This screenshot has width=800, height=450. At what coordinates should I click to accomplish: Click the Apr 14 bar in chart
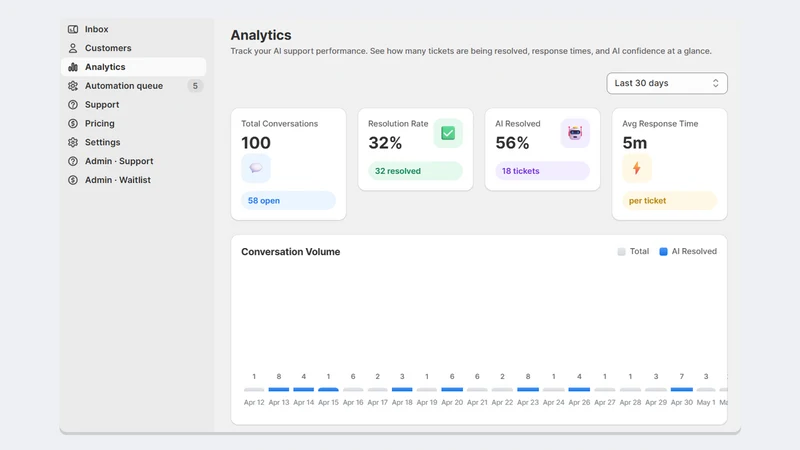click(x=304, y=389)
